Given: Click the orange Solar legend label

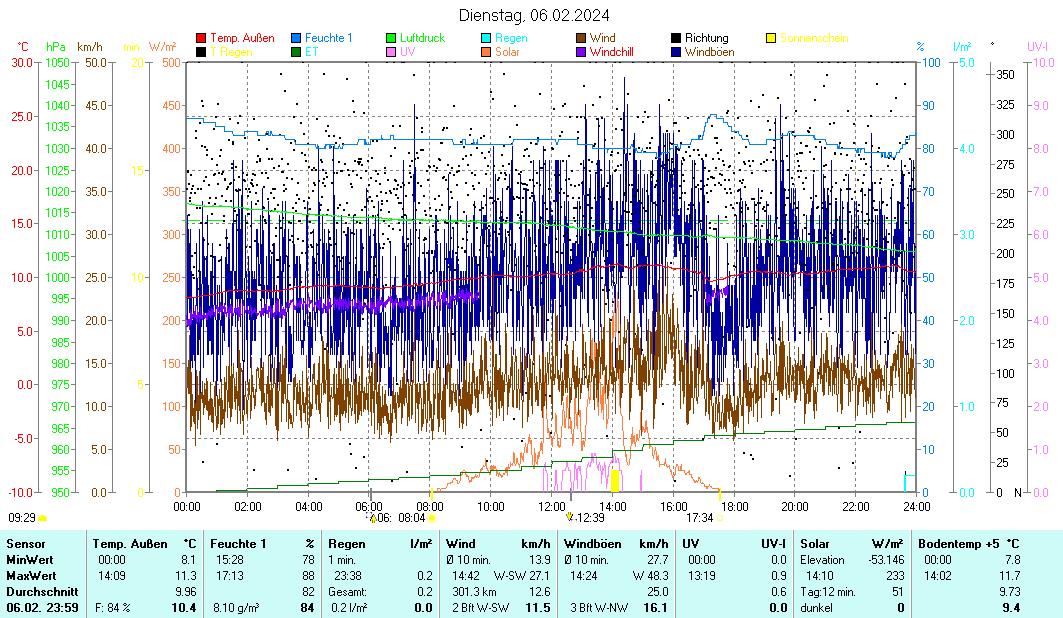Looking at the screenshot, I should click(507, 52).
